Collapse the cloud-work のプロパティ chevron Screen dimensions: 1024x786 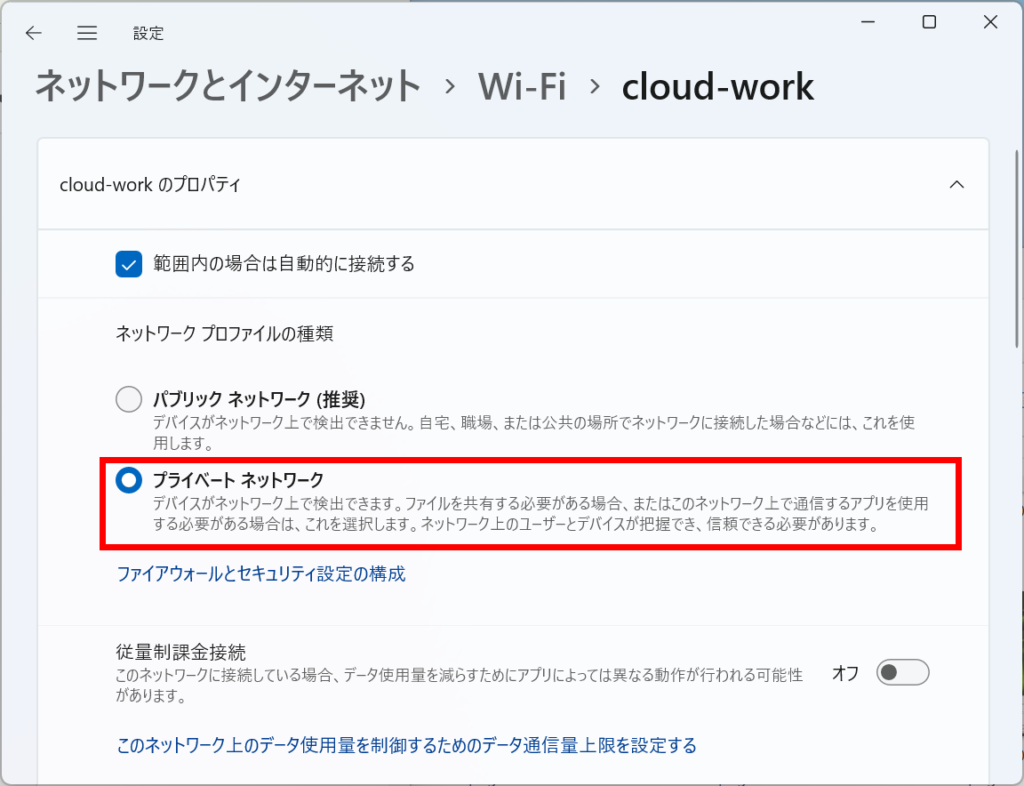(x=956, y=185)
